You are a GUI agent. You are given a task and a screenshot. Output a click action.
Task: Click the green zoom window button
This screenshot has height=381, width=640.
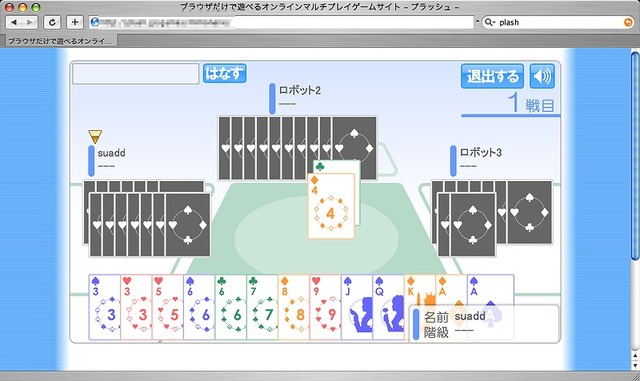click(36, 7)
